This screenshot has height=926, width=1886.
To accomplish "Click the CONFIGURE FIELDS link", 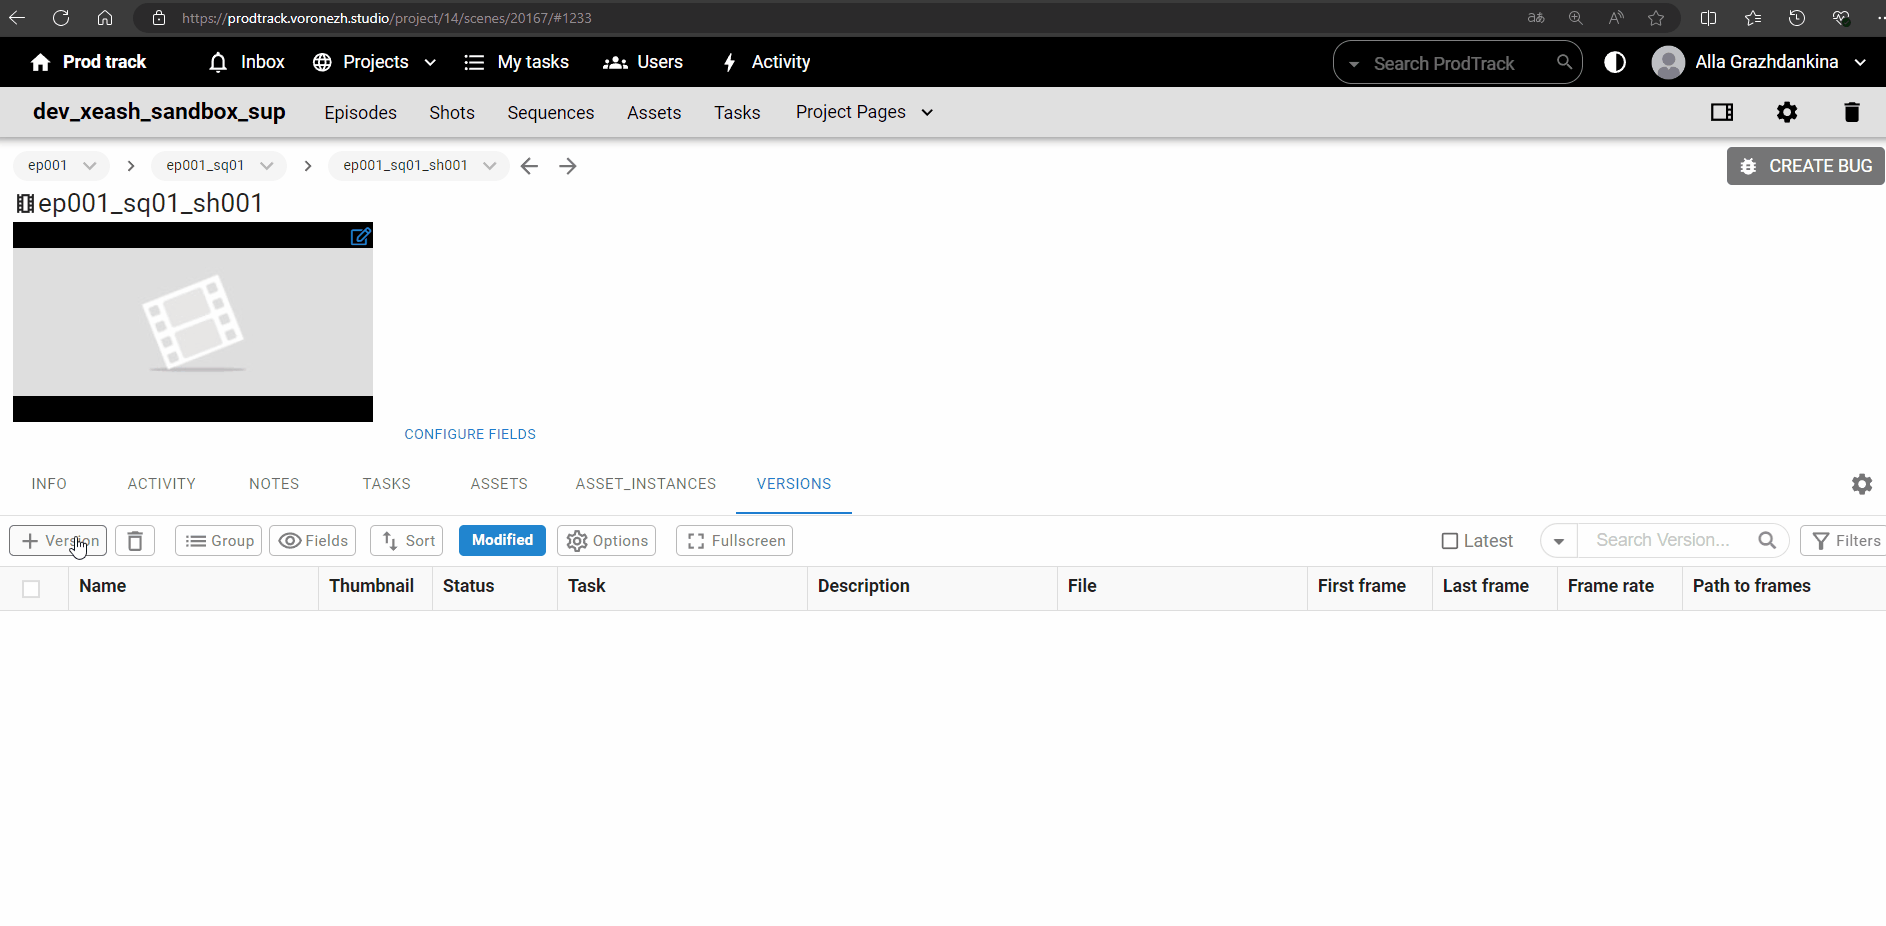I will [x=470, y=434].
